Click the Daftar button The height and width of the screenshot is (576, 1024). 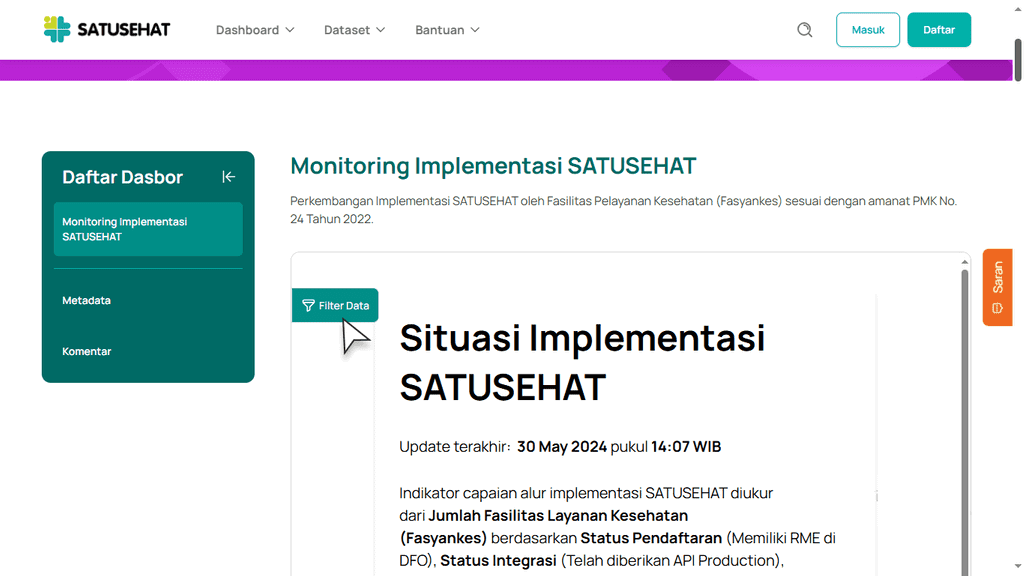point(939,29)
